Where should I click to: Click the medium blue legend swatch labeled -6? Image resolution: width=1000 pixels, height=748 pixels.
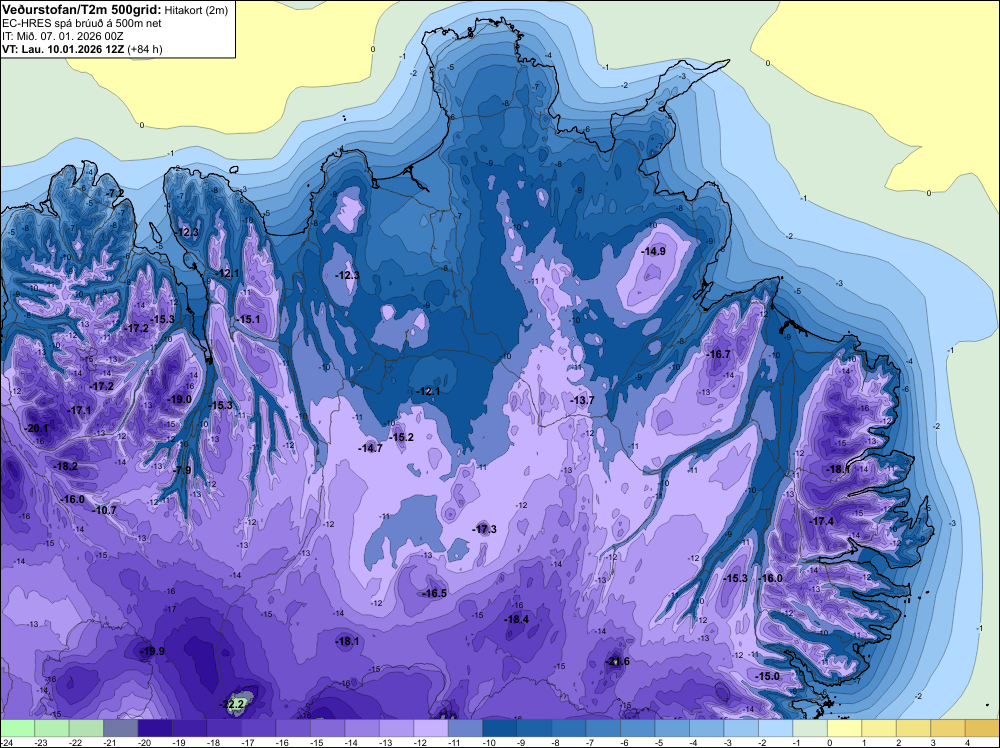pos(637,728)
